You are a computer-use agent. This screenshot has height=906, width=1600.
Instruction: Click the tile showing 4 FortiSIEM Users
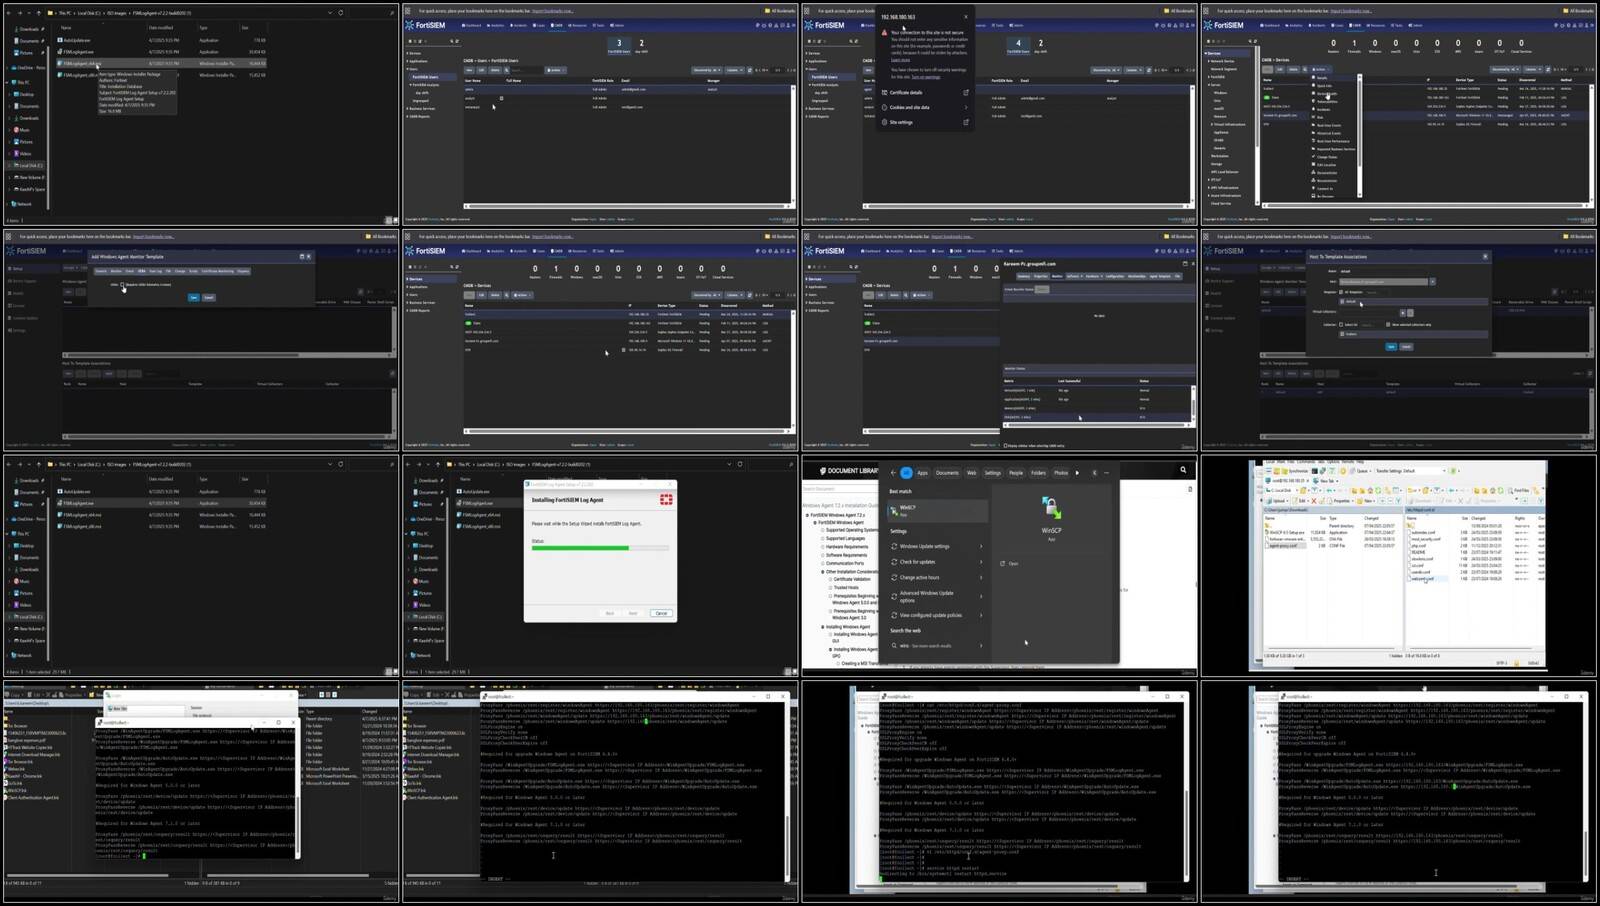pyautogui.click(x=1018, y=46)
